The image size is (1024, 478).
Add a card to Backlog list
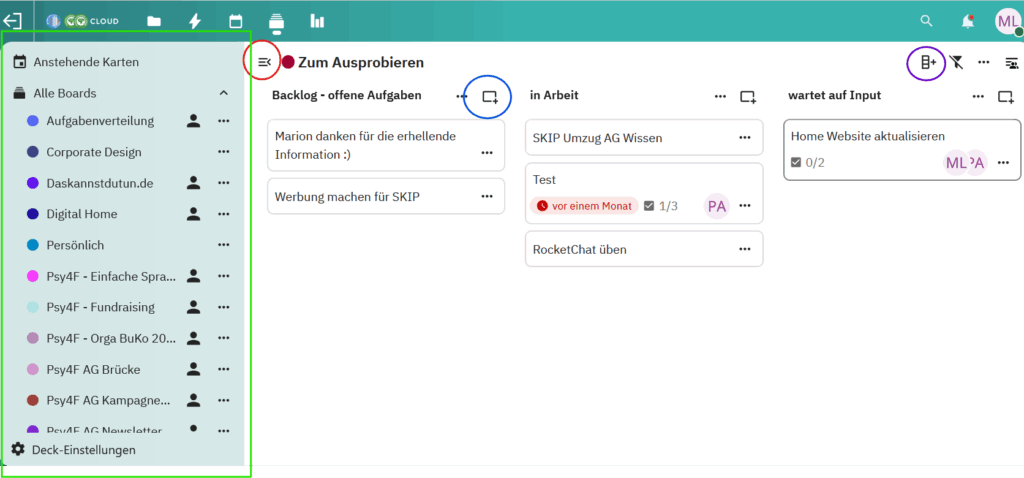pos(489,96)
